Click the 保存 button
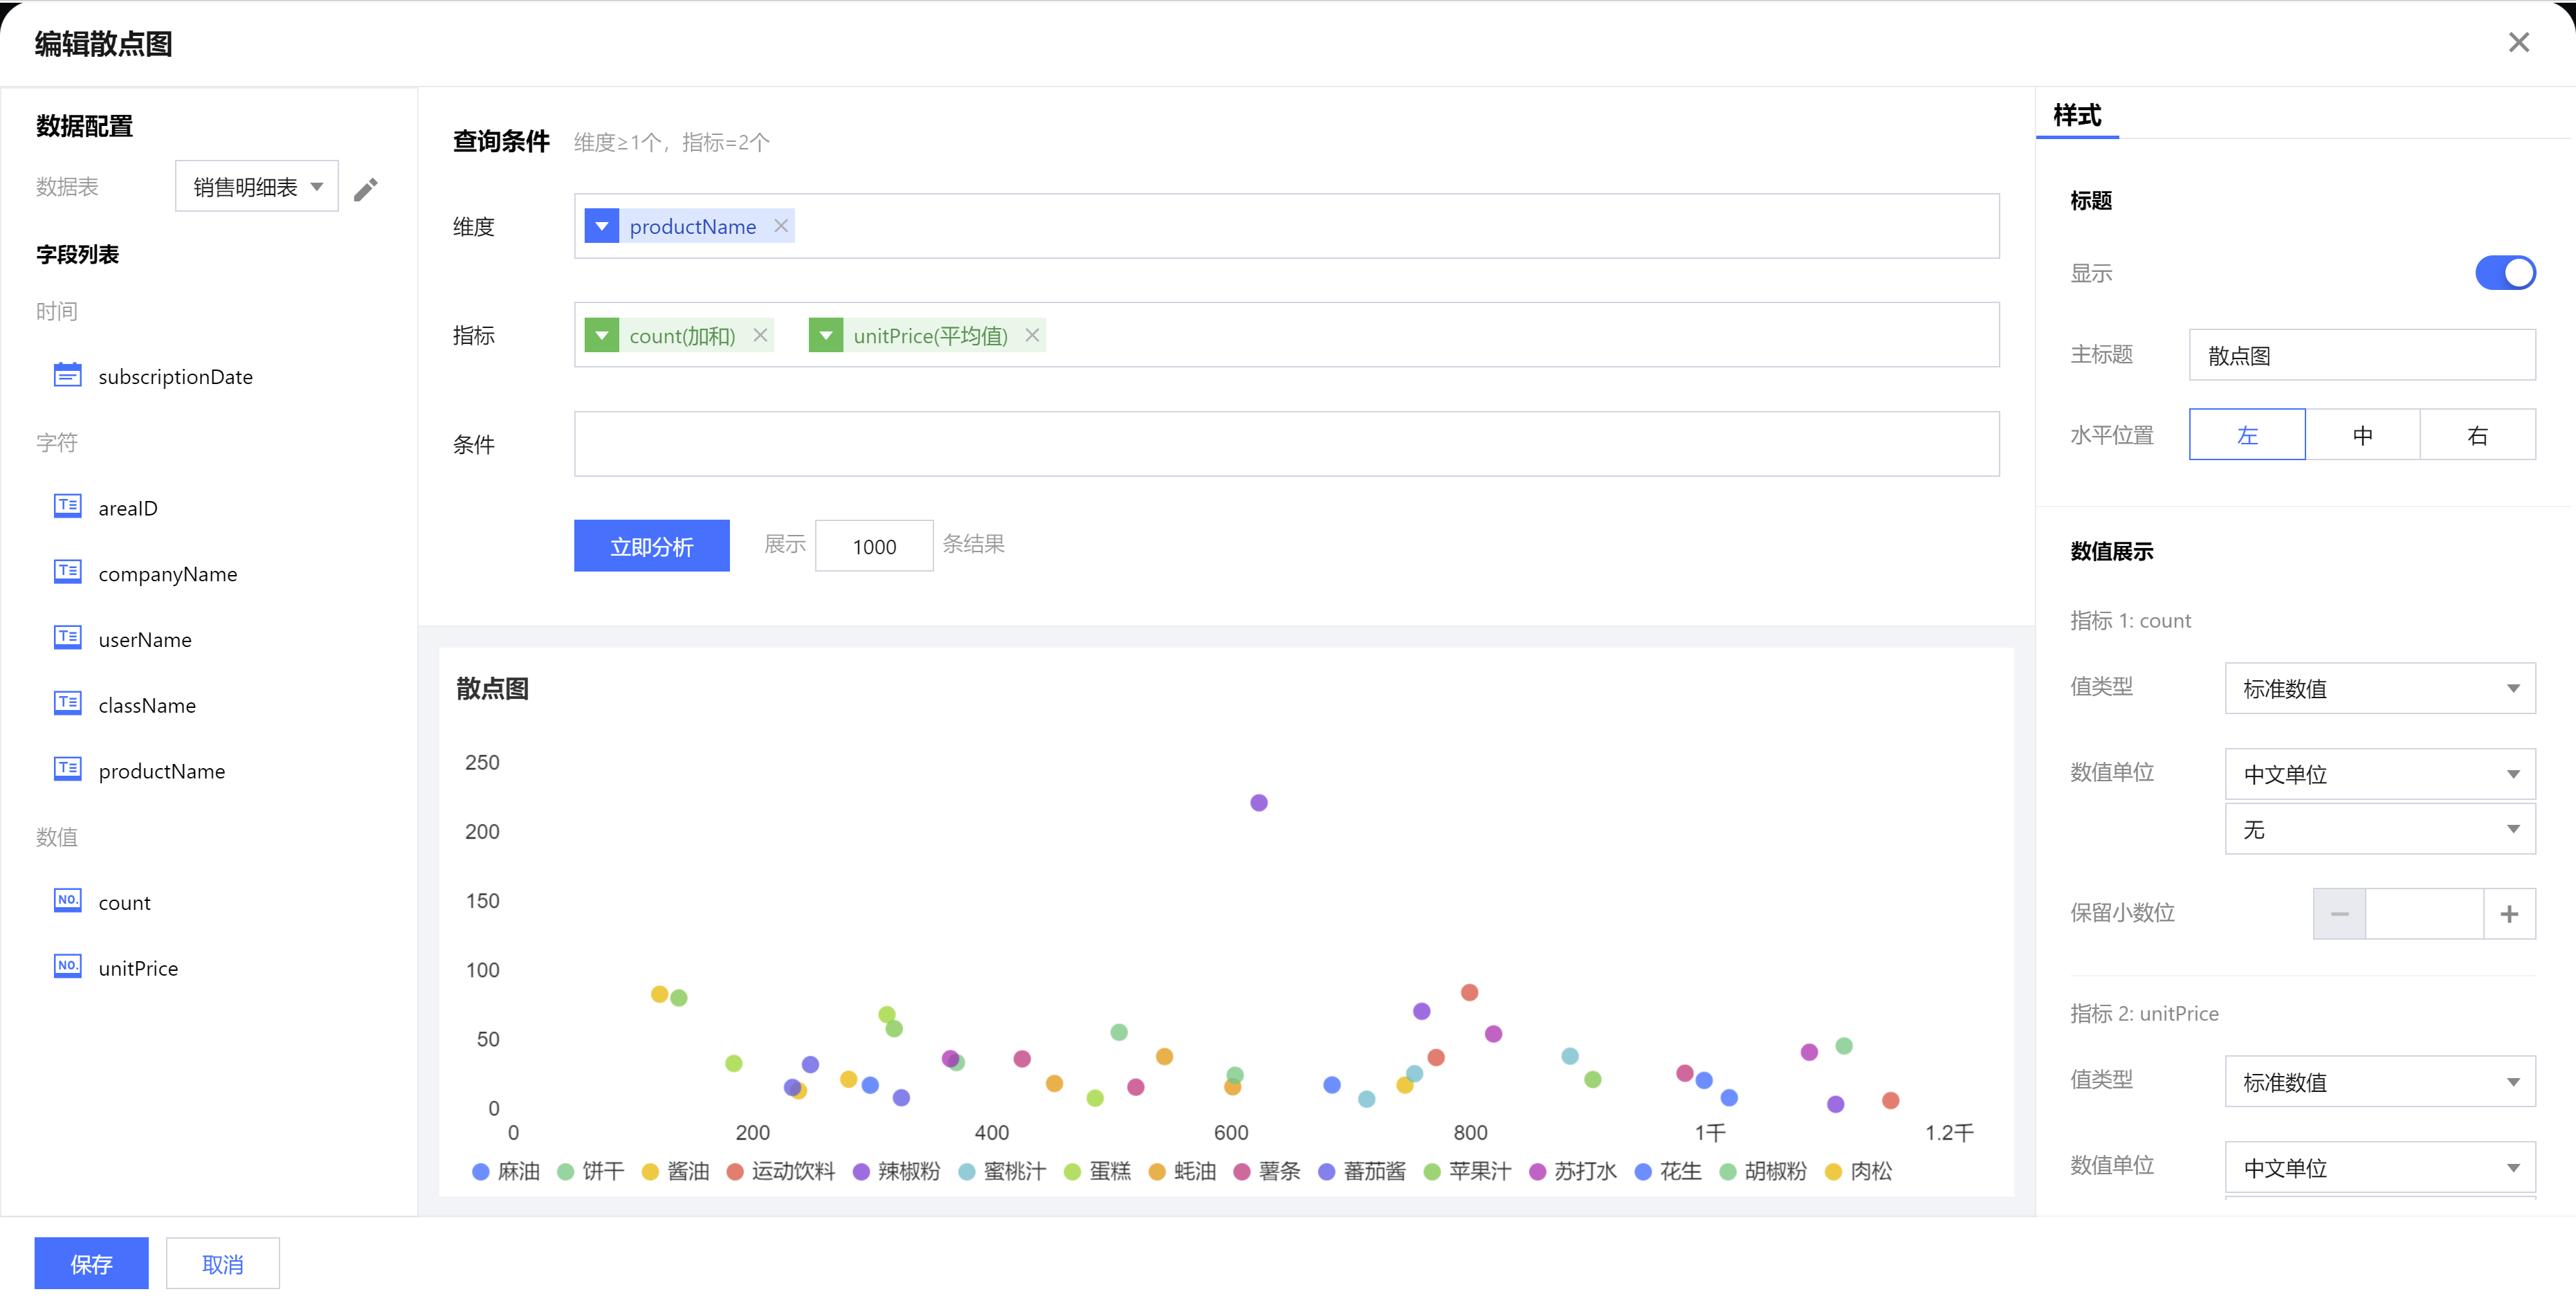The height and width of the screenshot is (1303, 2576). point(91,1263)
